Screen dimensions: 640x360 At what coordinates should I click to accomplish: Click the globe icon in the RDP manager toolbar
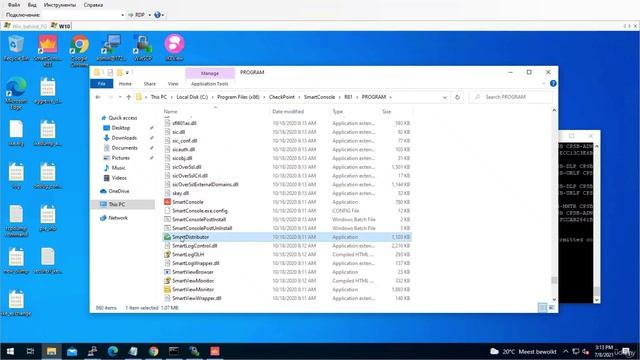coord(157,15)
